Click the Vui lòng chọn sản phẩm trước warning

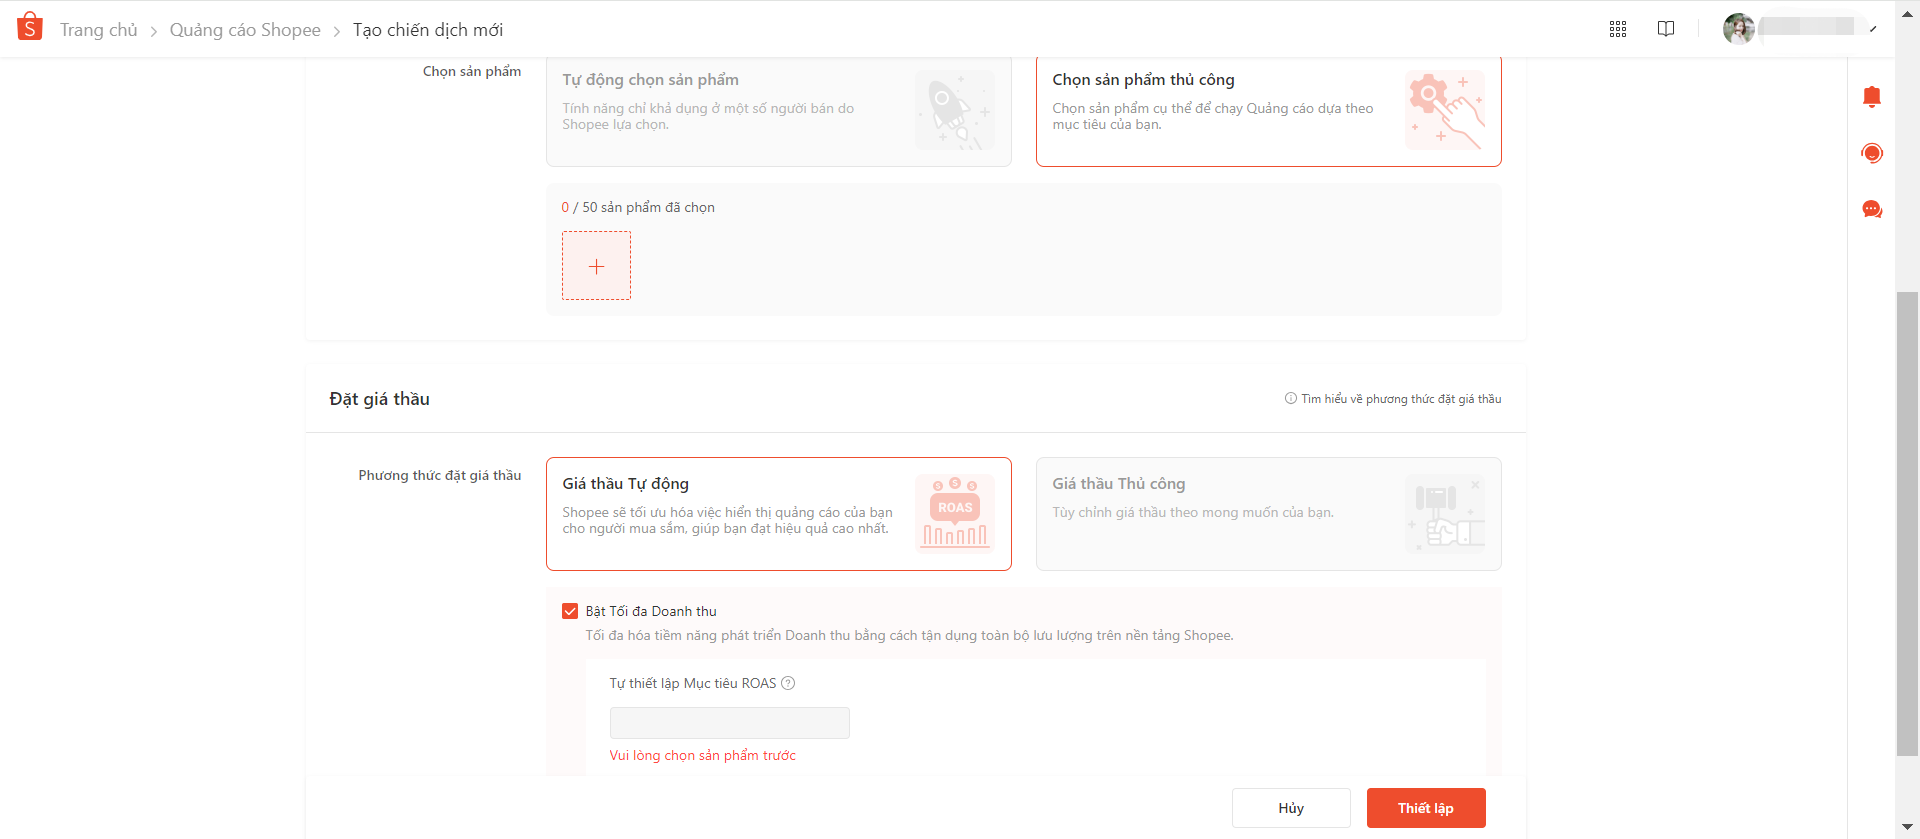coord(703,755)
